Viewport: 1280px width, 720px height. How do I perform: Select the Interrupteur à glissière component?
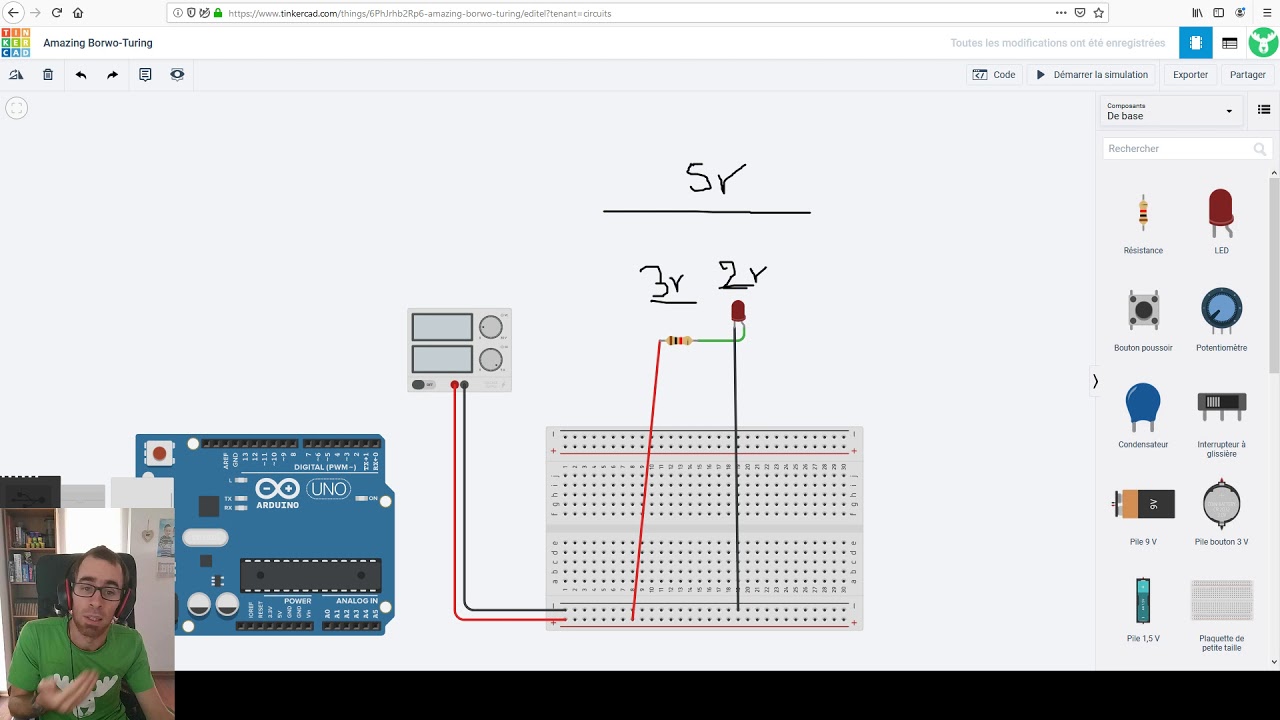(x=1221, y=421)
